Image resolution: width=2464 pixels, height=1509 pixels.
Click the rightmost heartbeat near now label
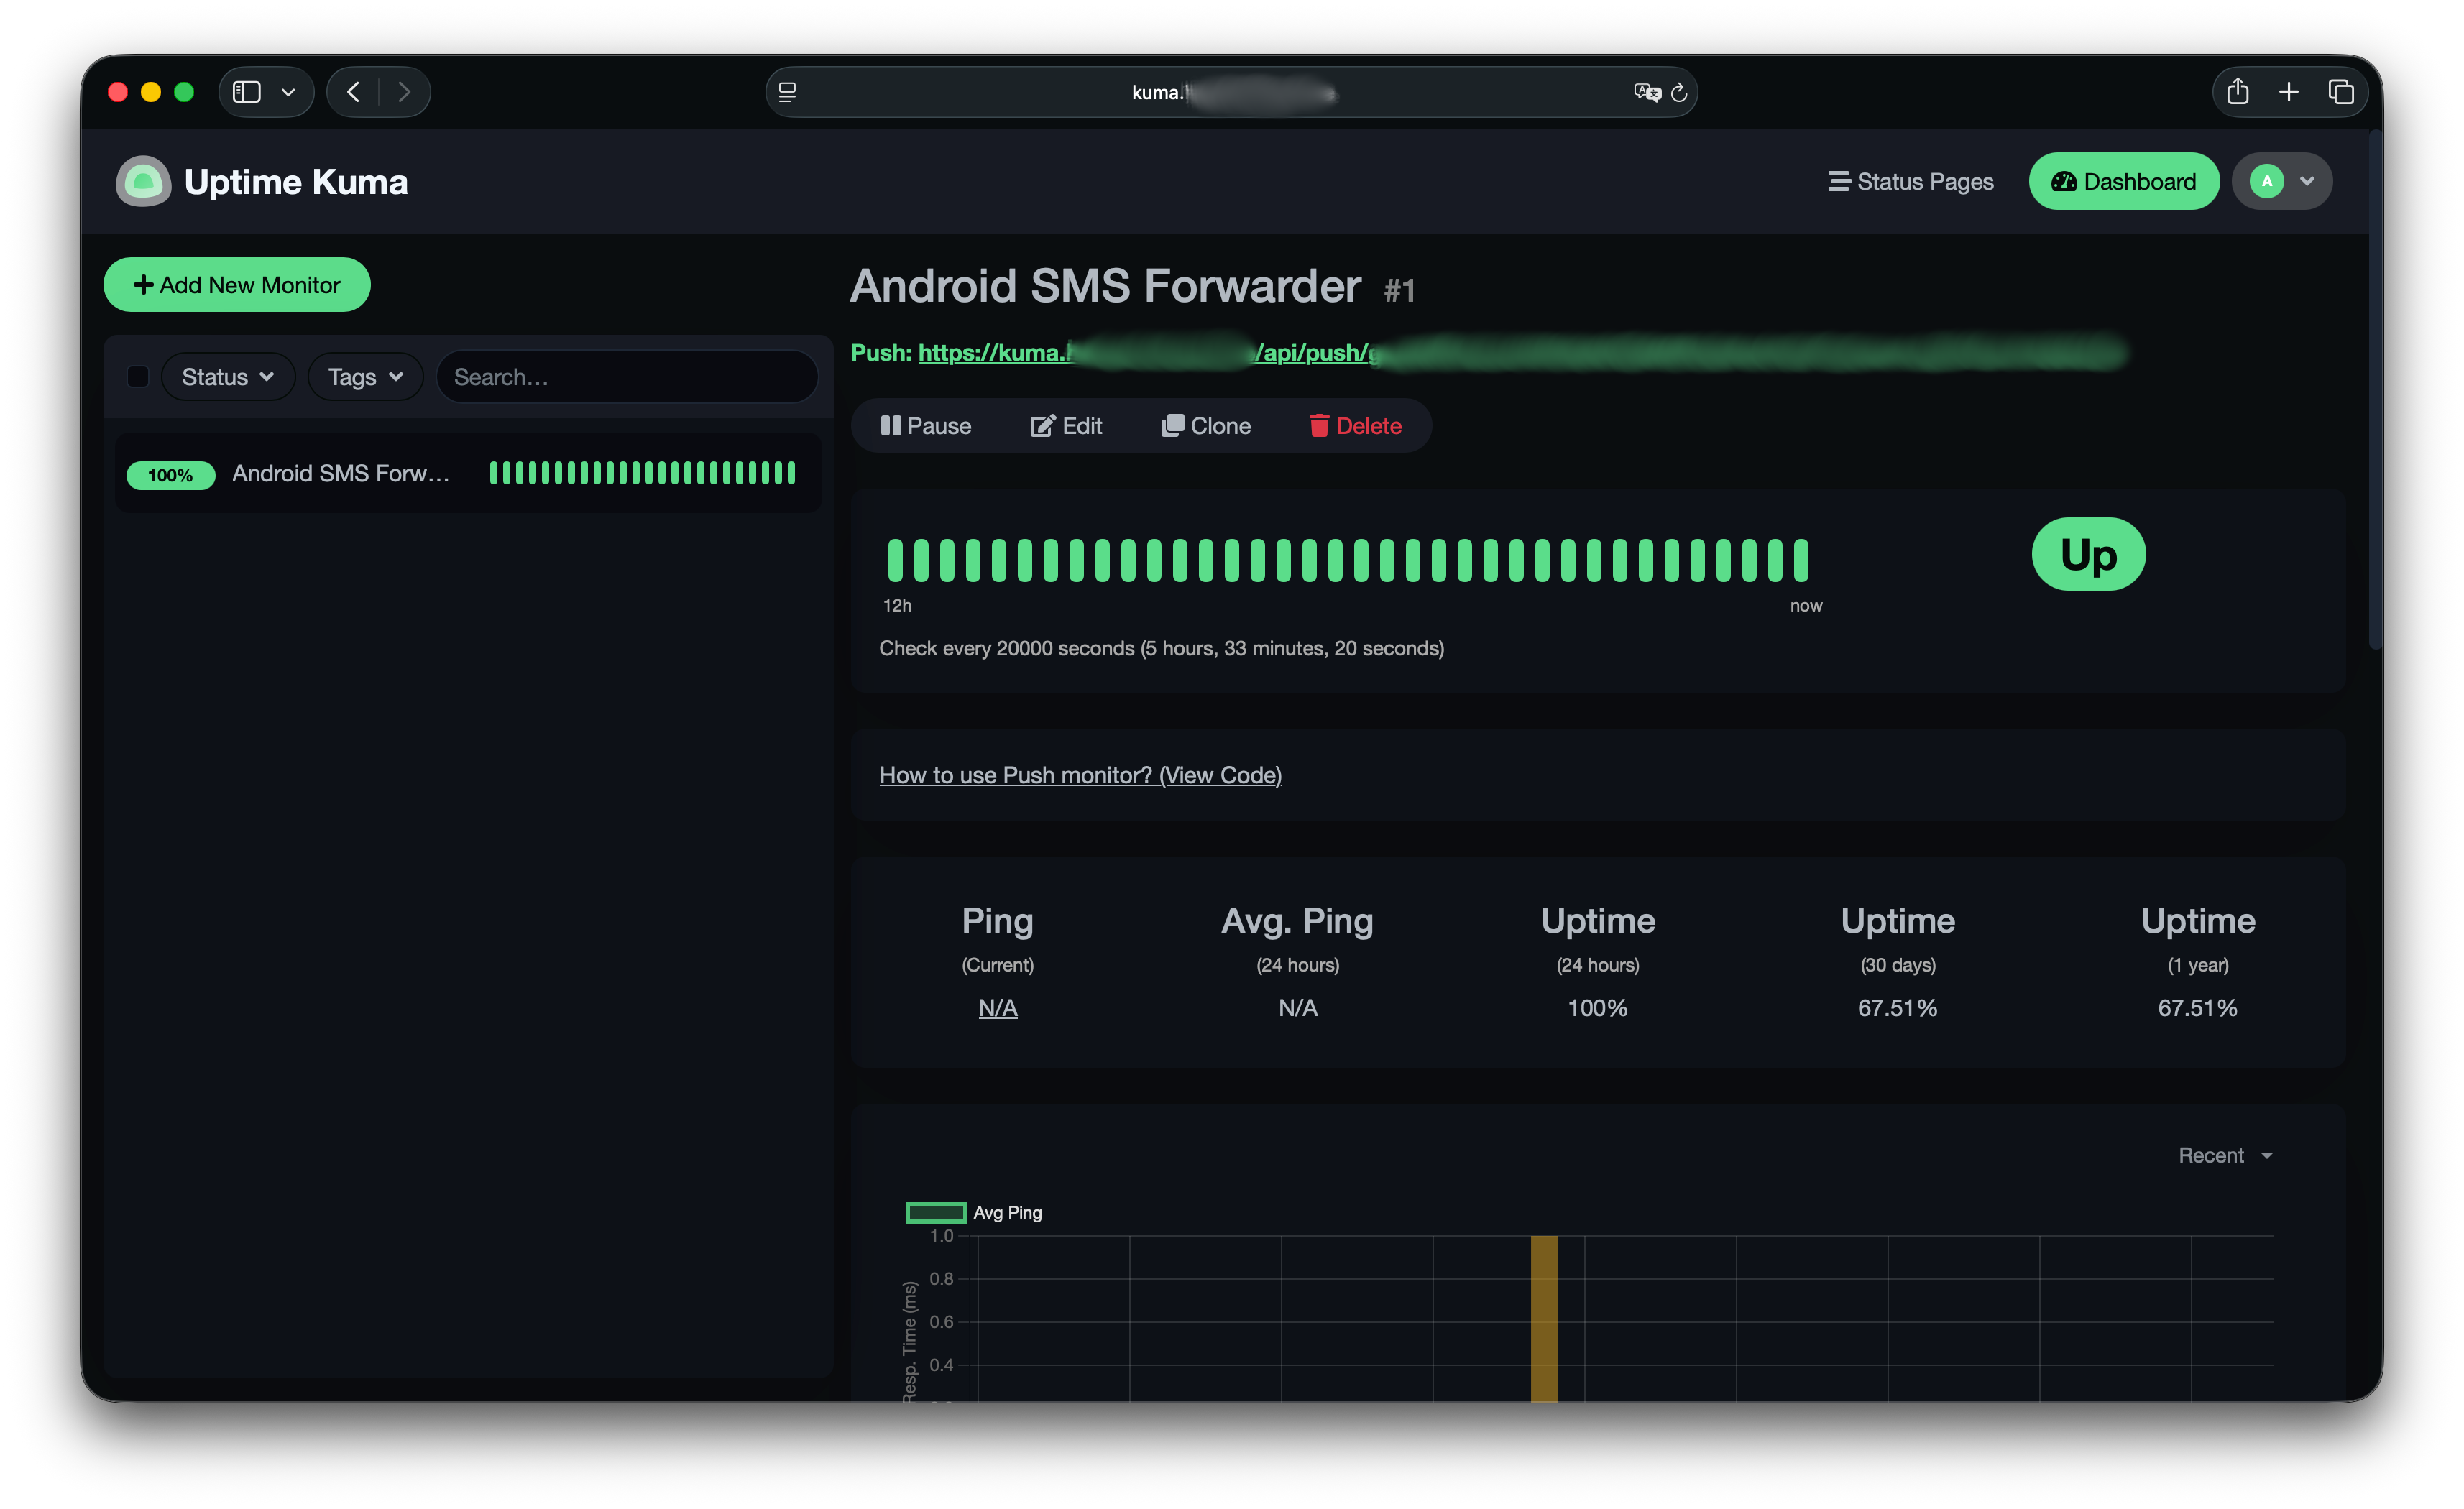[1801, 560]
